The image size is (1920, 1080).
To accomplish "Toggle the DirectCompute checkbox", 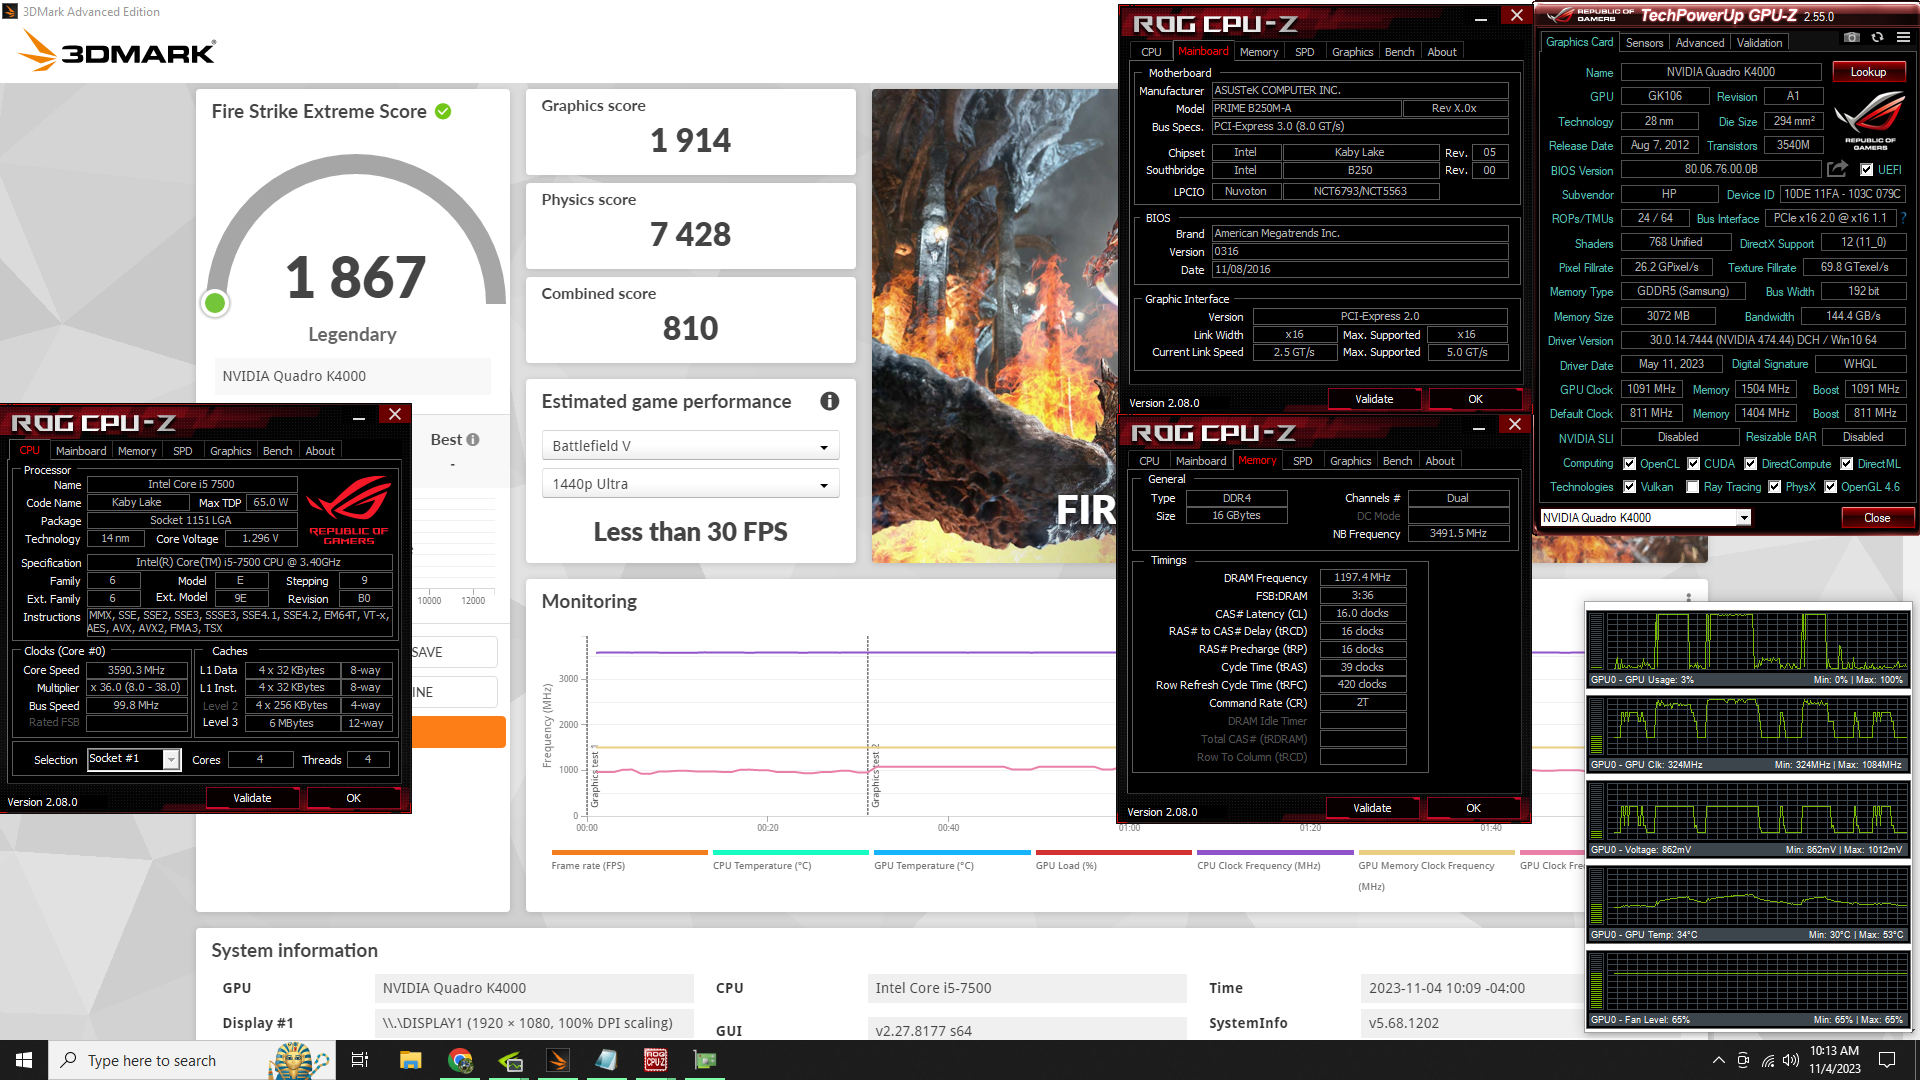I will [1751, 464].
